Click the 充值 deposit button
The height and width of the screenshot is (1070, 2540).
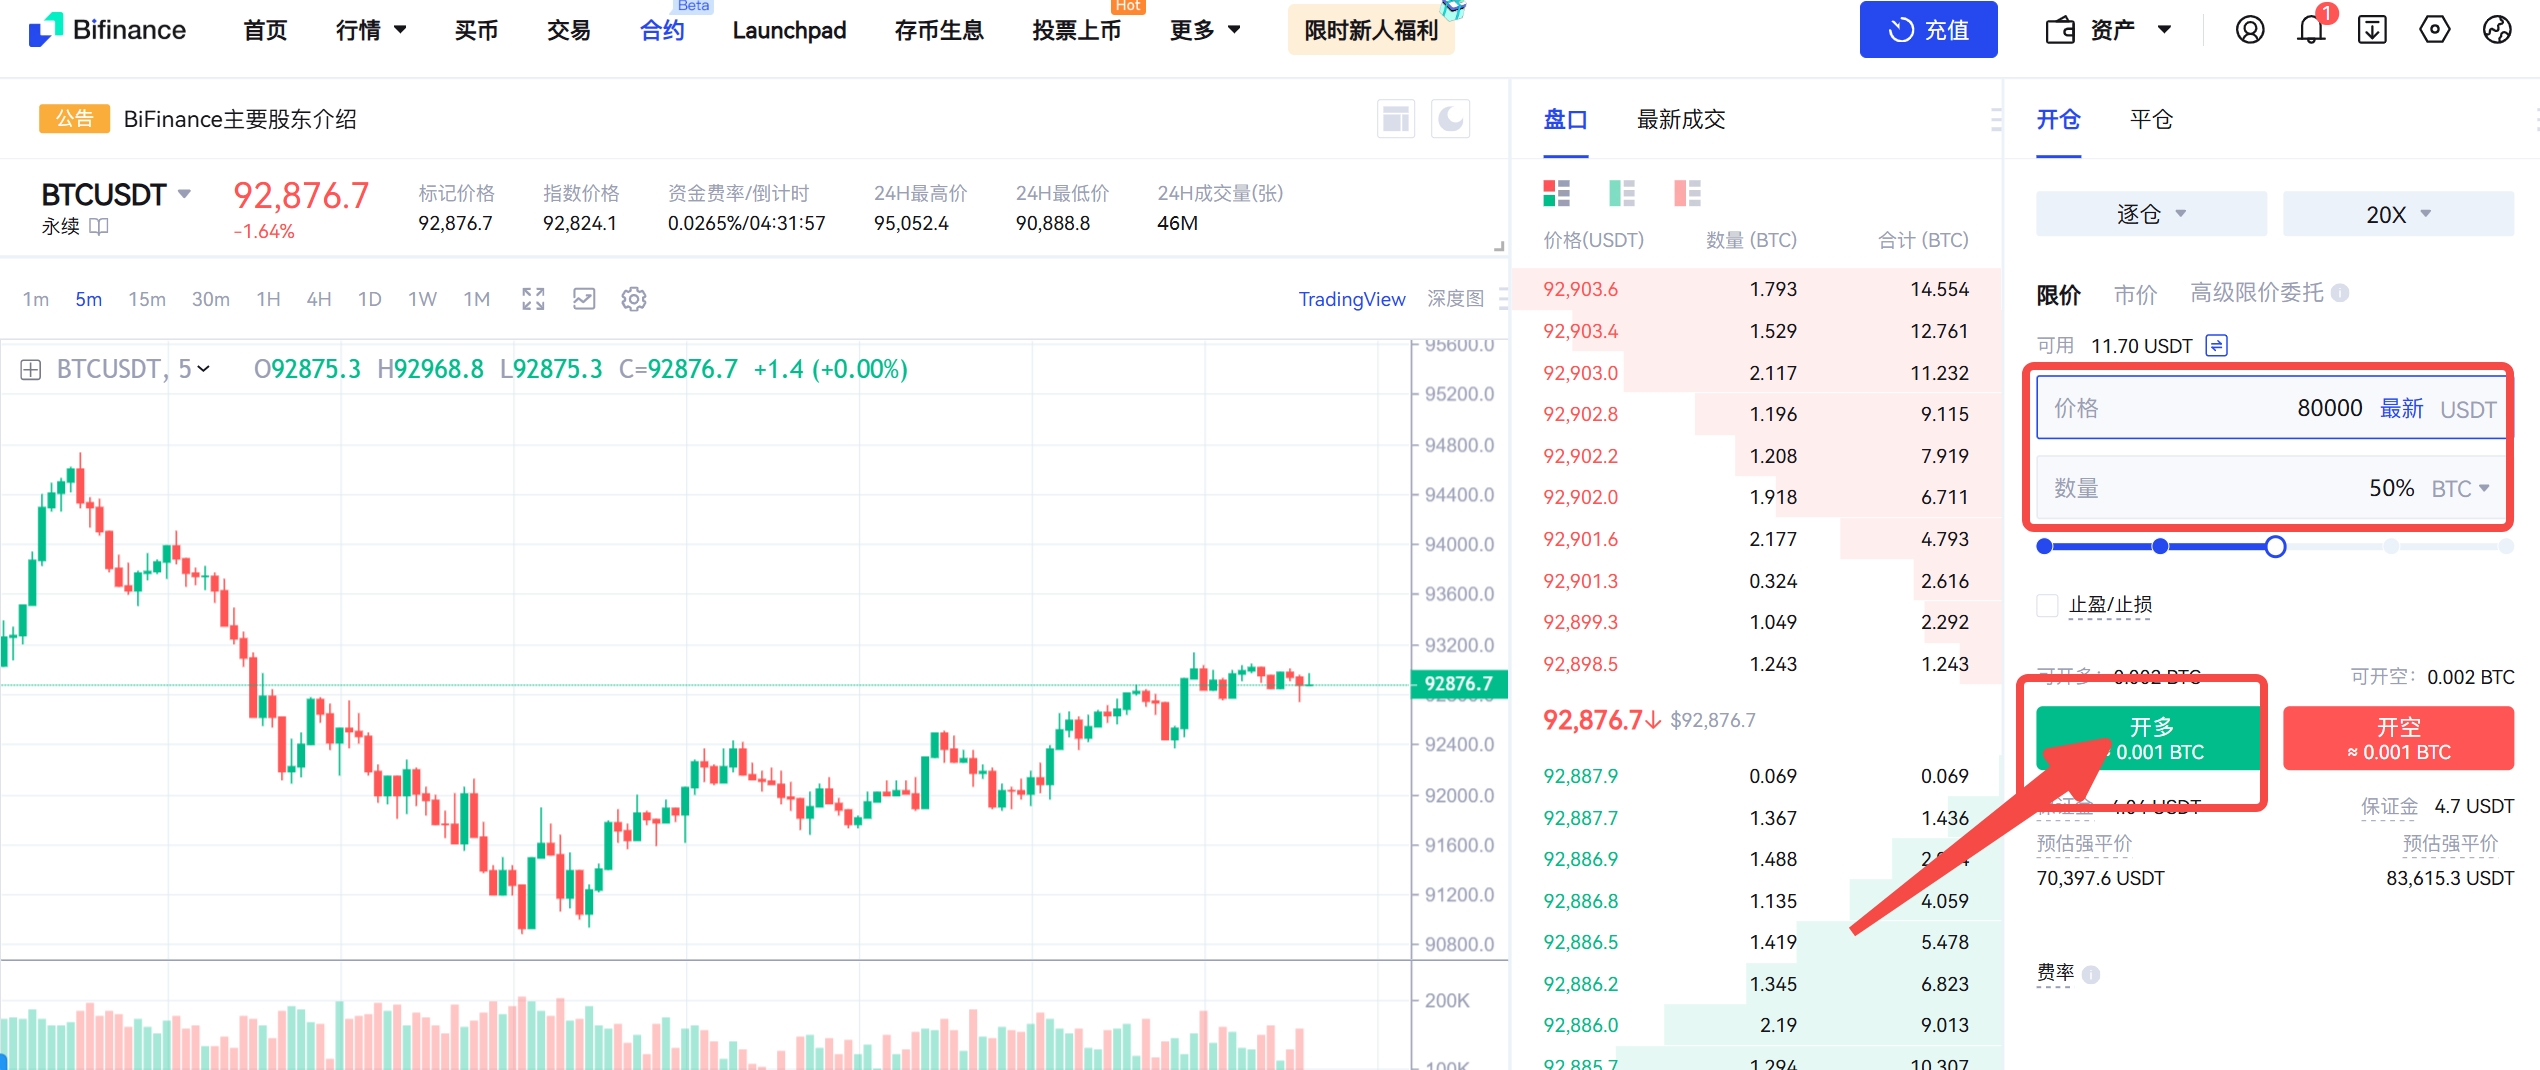(x=1927, y=30)
